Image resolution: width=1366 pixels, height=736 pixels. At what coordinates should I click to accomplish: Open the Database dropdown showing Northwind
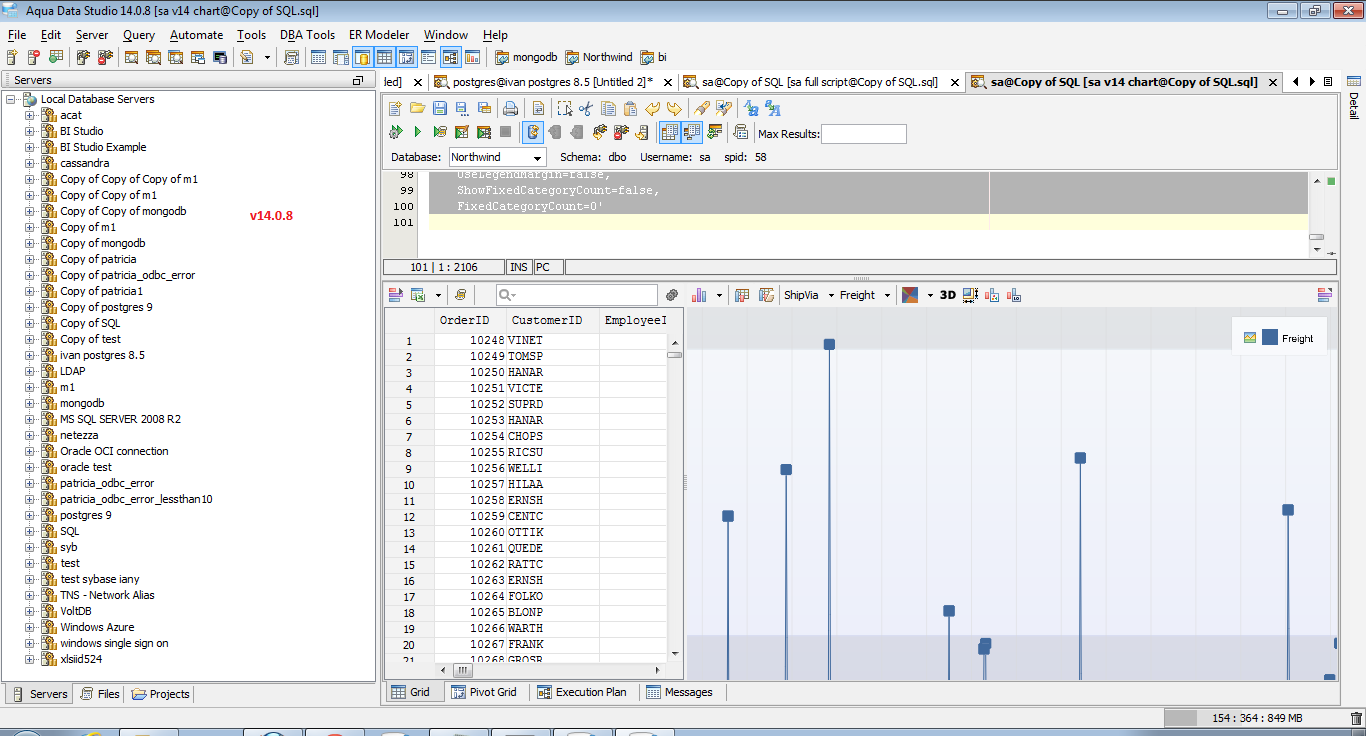[497, 157]
